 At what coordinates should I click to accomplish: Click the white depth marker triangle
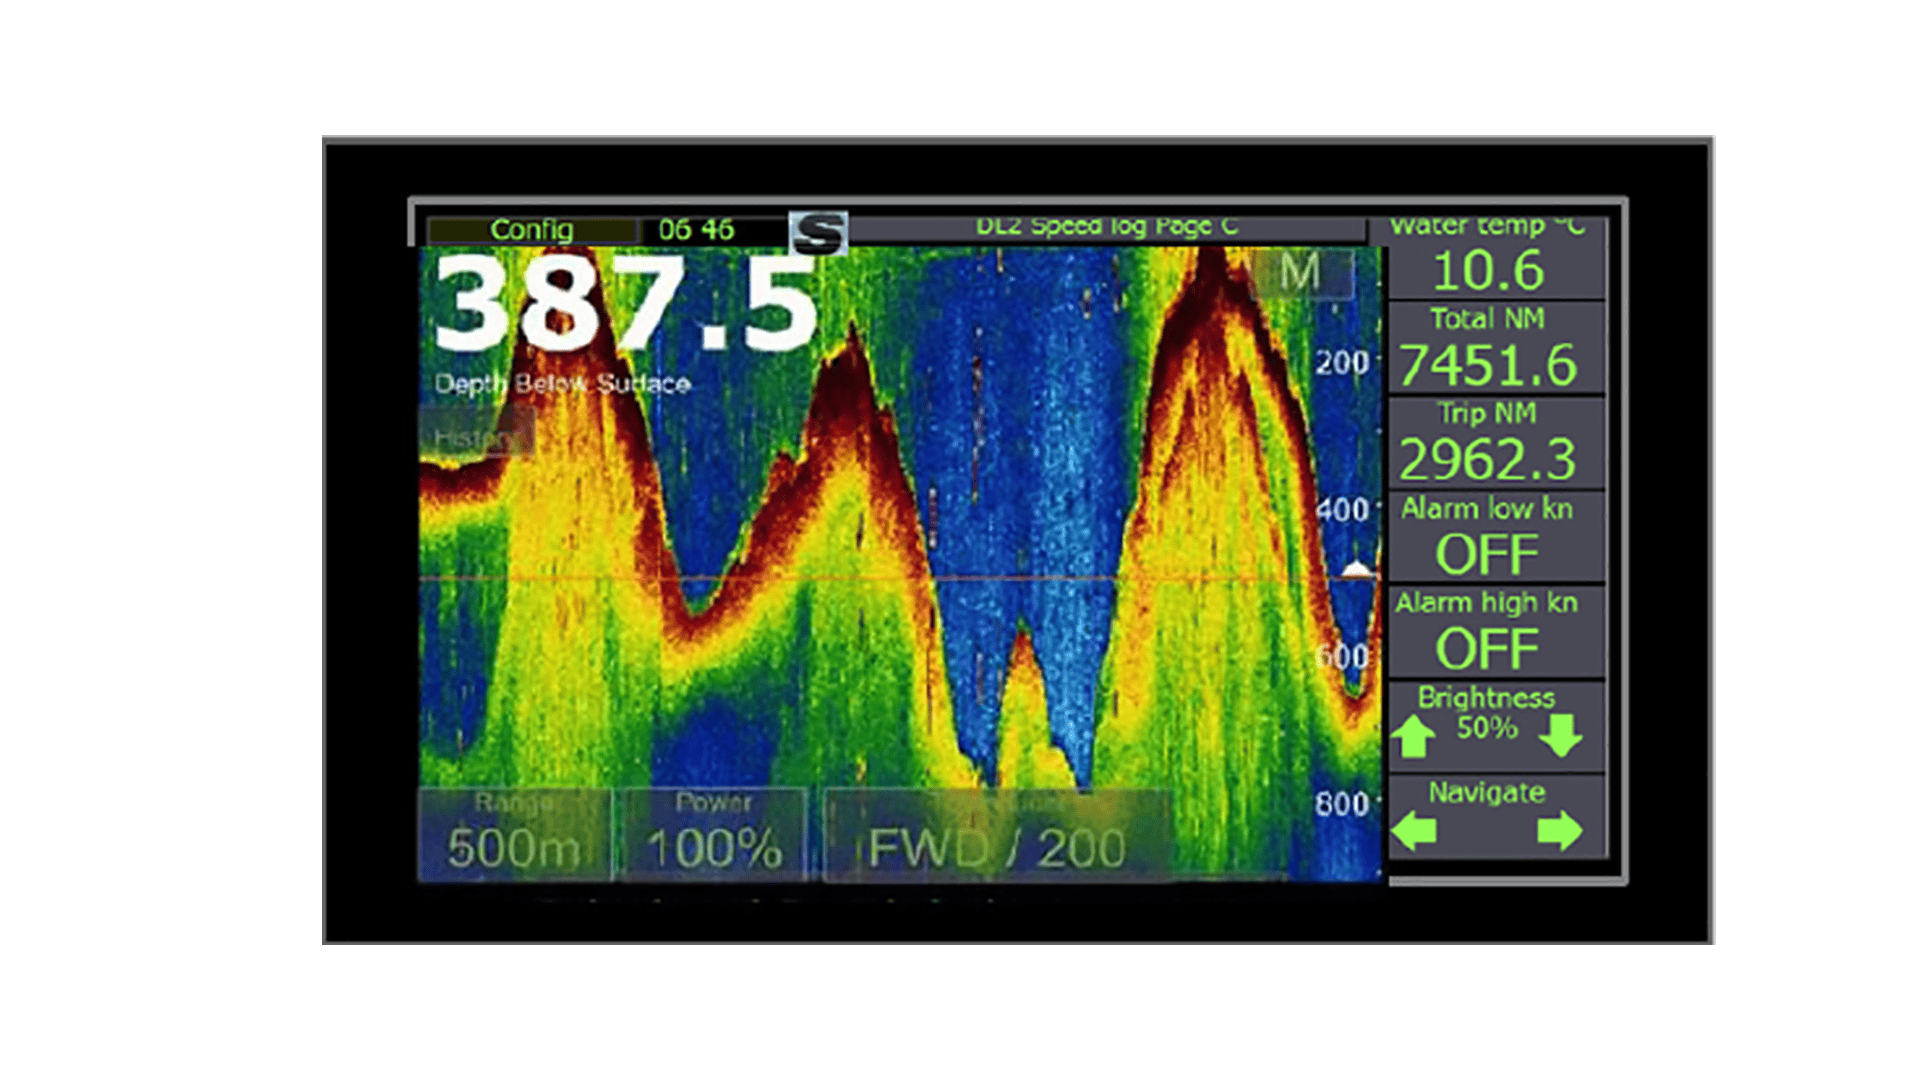[x=1357, y=570]
